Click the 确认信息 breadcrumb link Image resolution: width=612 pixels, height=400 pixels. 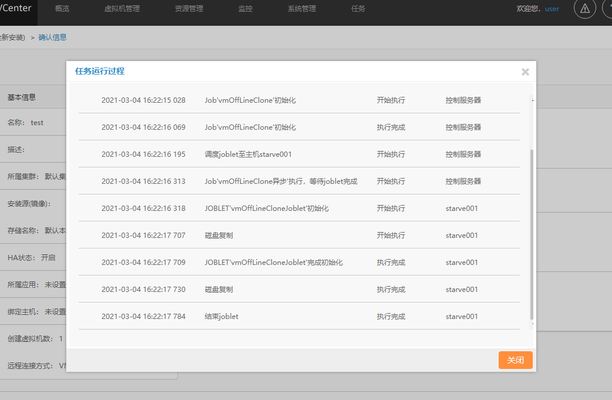(x=52, y=37)
